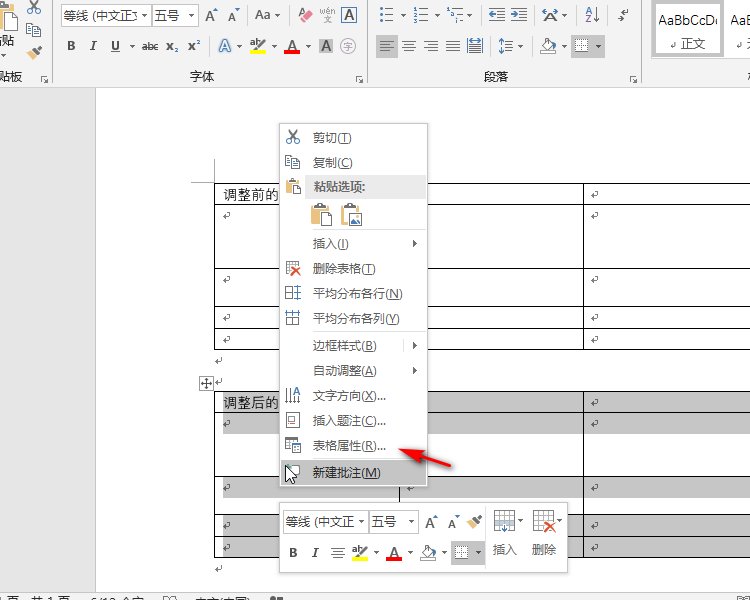Expand the 自动调整(A) submenu
The width and height of the screenshot is (750, 600).
354,370
